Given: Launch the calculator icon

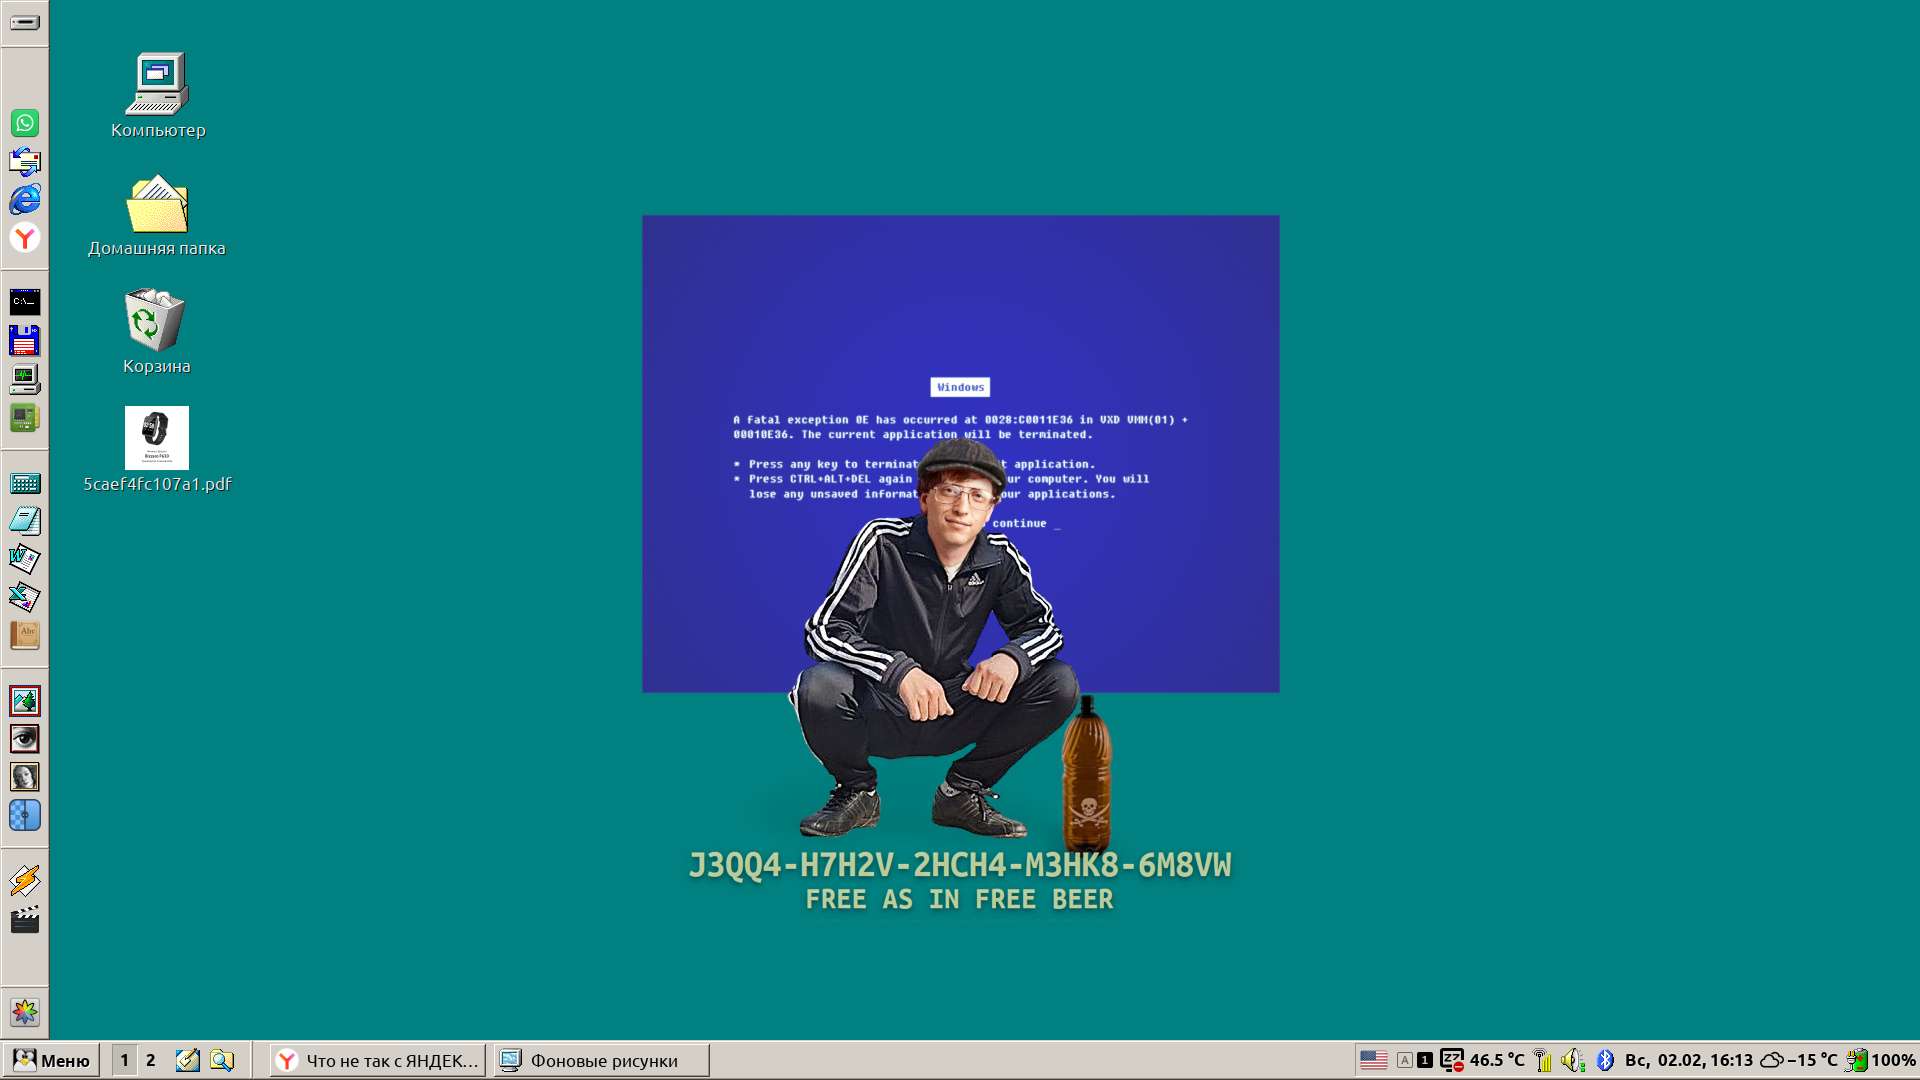Looking at the screenshot, I should click(24, 483).
